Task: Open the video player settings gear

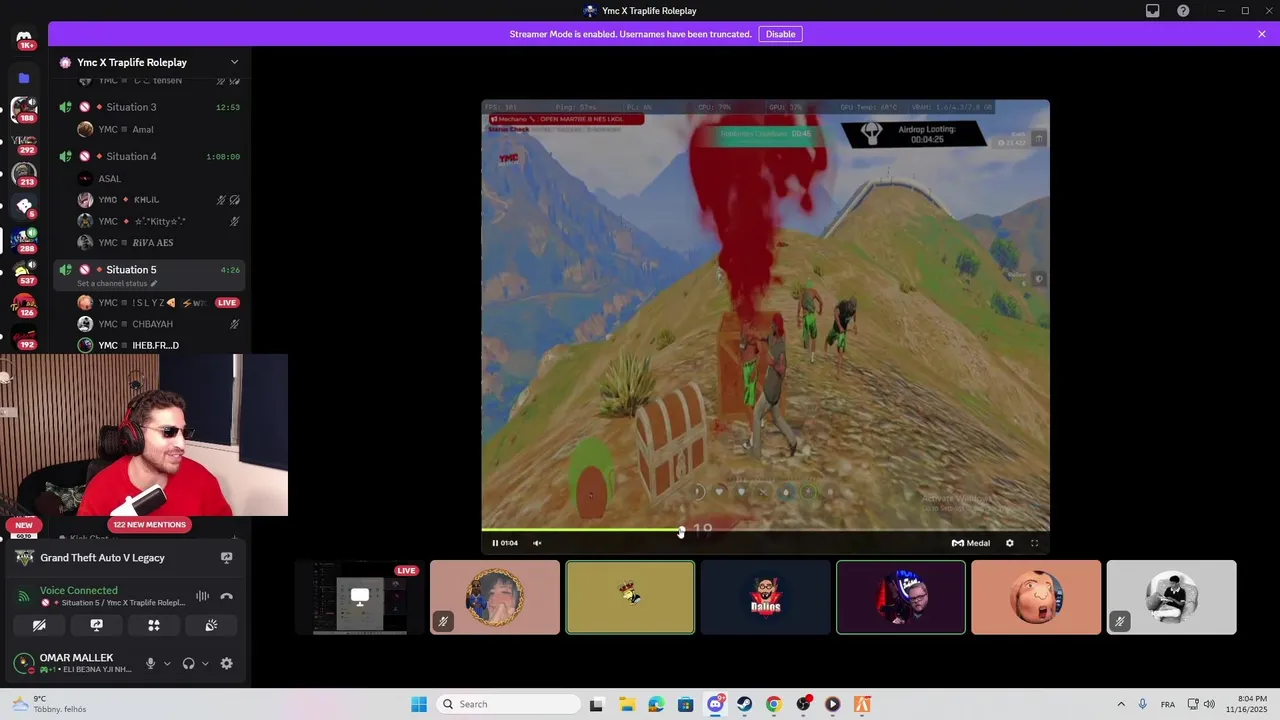Action: (1009, 543)
